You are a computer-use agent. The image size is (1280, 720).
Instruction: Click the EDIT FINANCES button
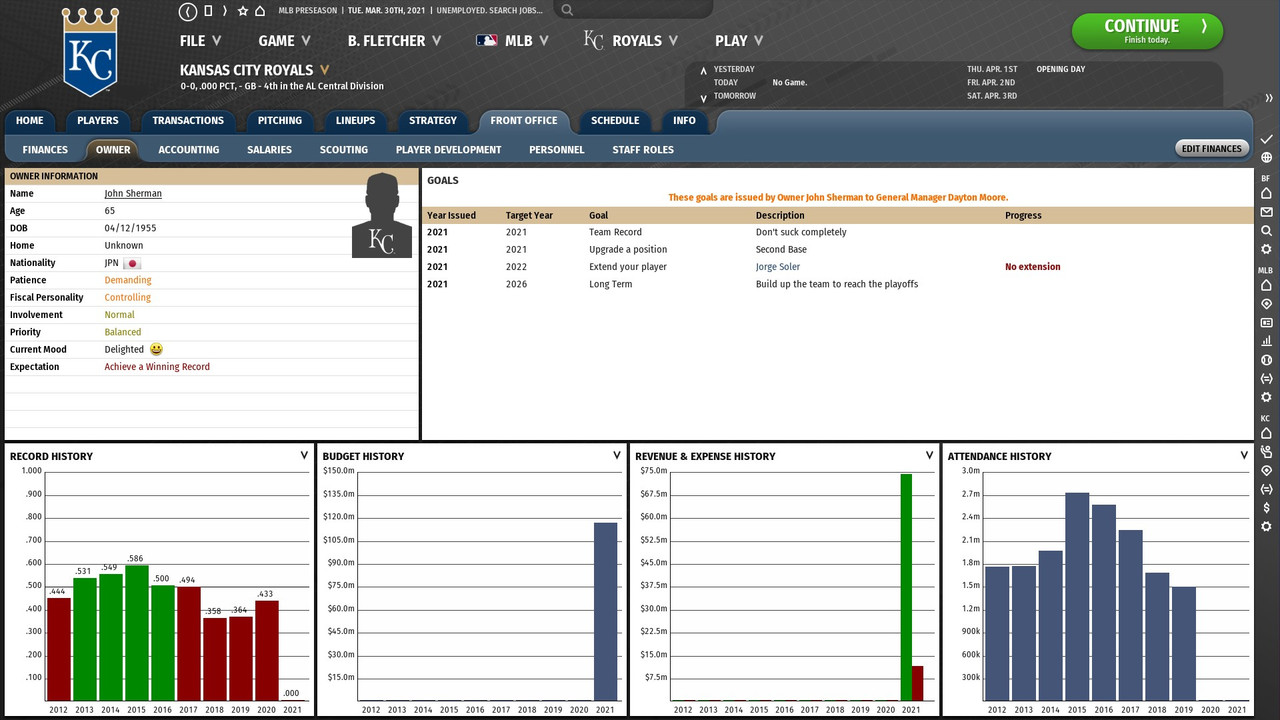click(x=1212, y=149)
